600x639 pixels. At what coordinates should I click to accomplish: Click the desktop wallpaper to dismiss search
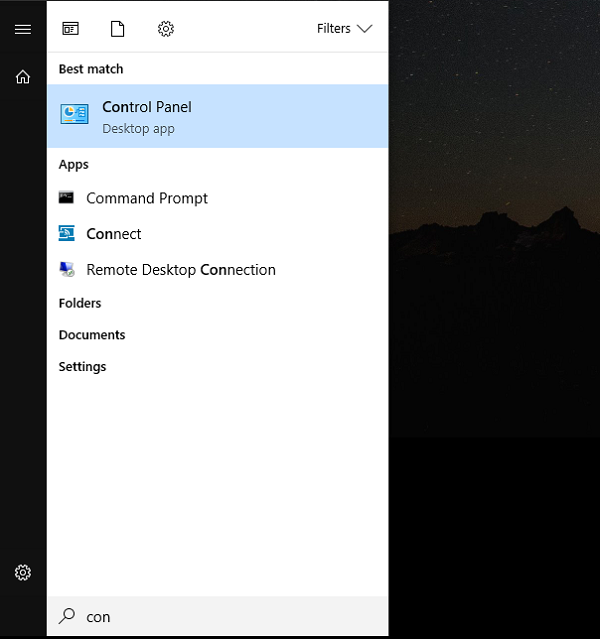point(494,300)
